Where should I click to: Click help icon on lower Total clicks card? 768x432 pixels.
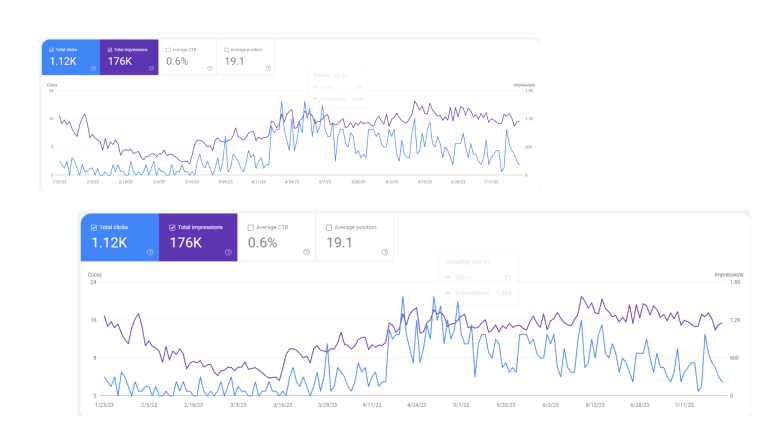click(150, 252)
